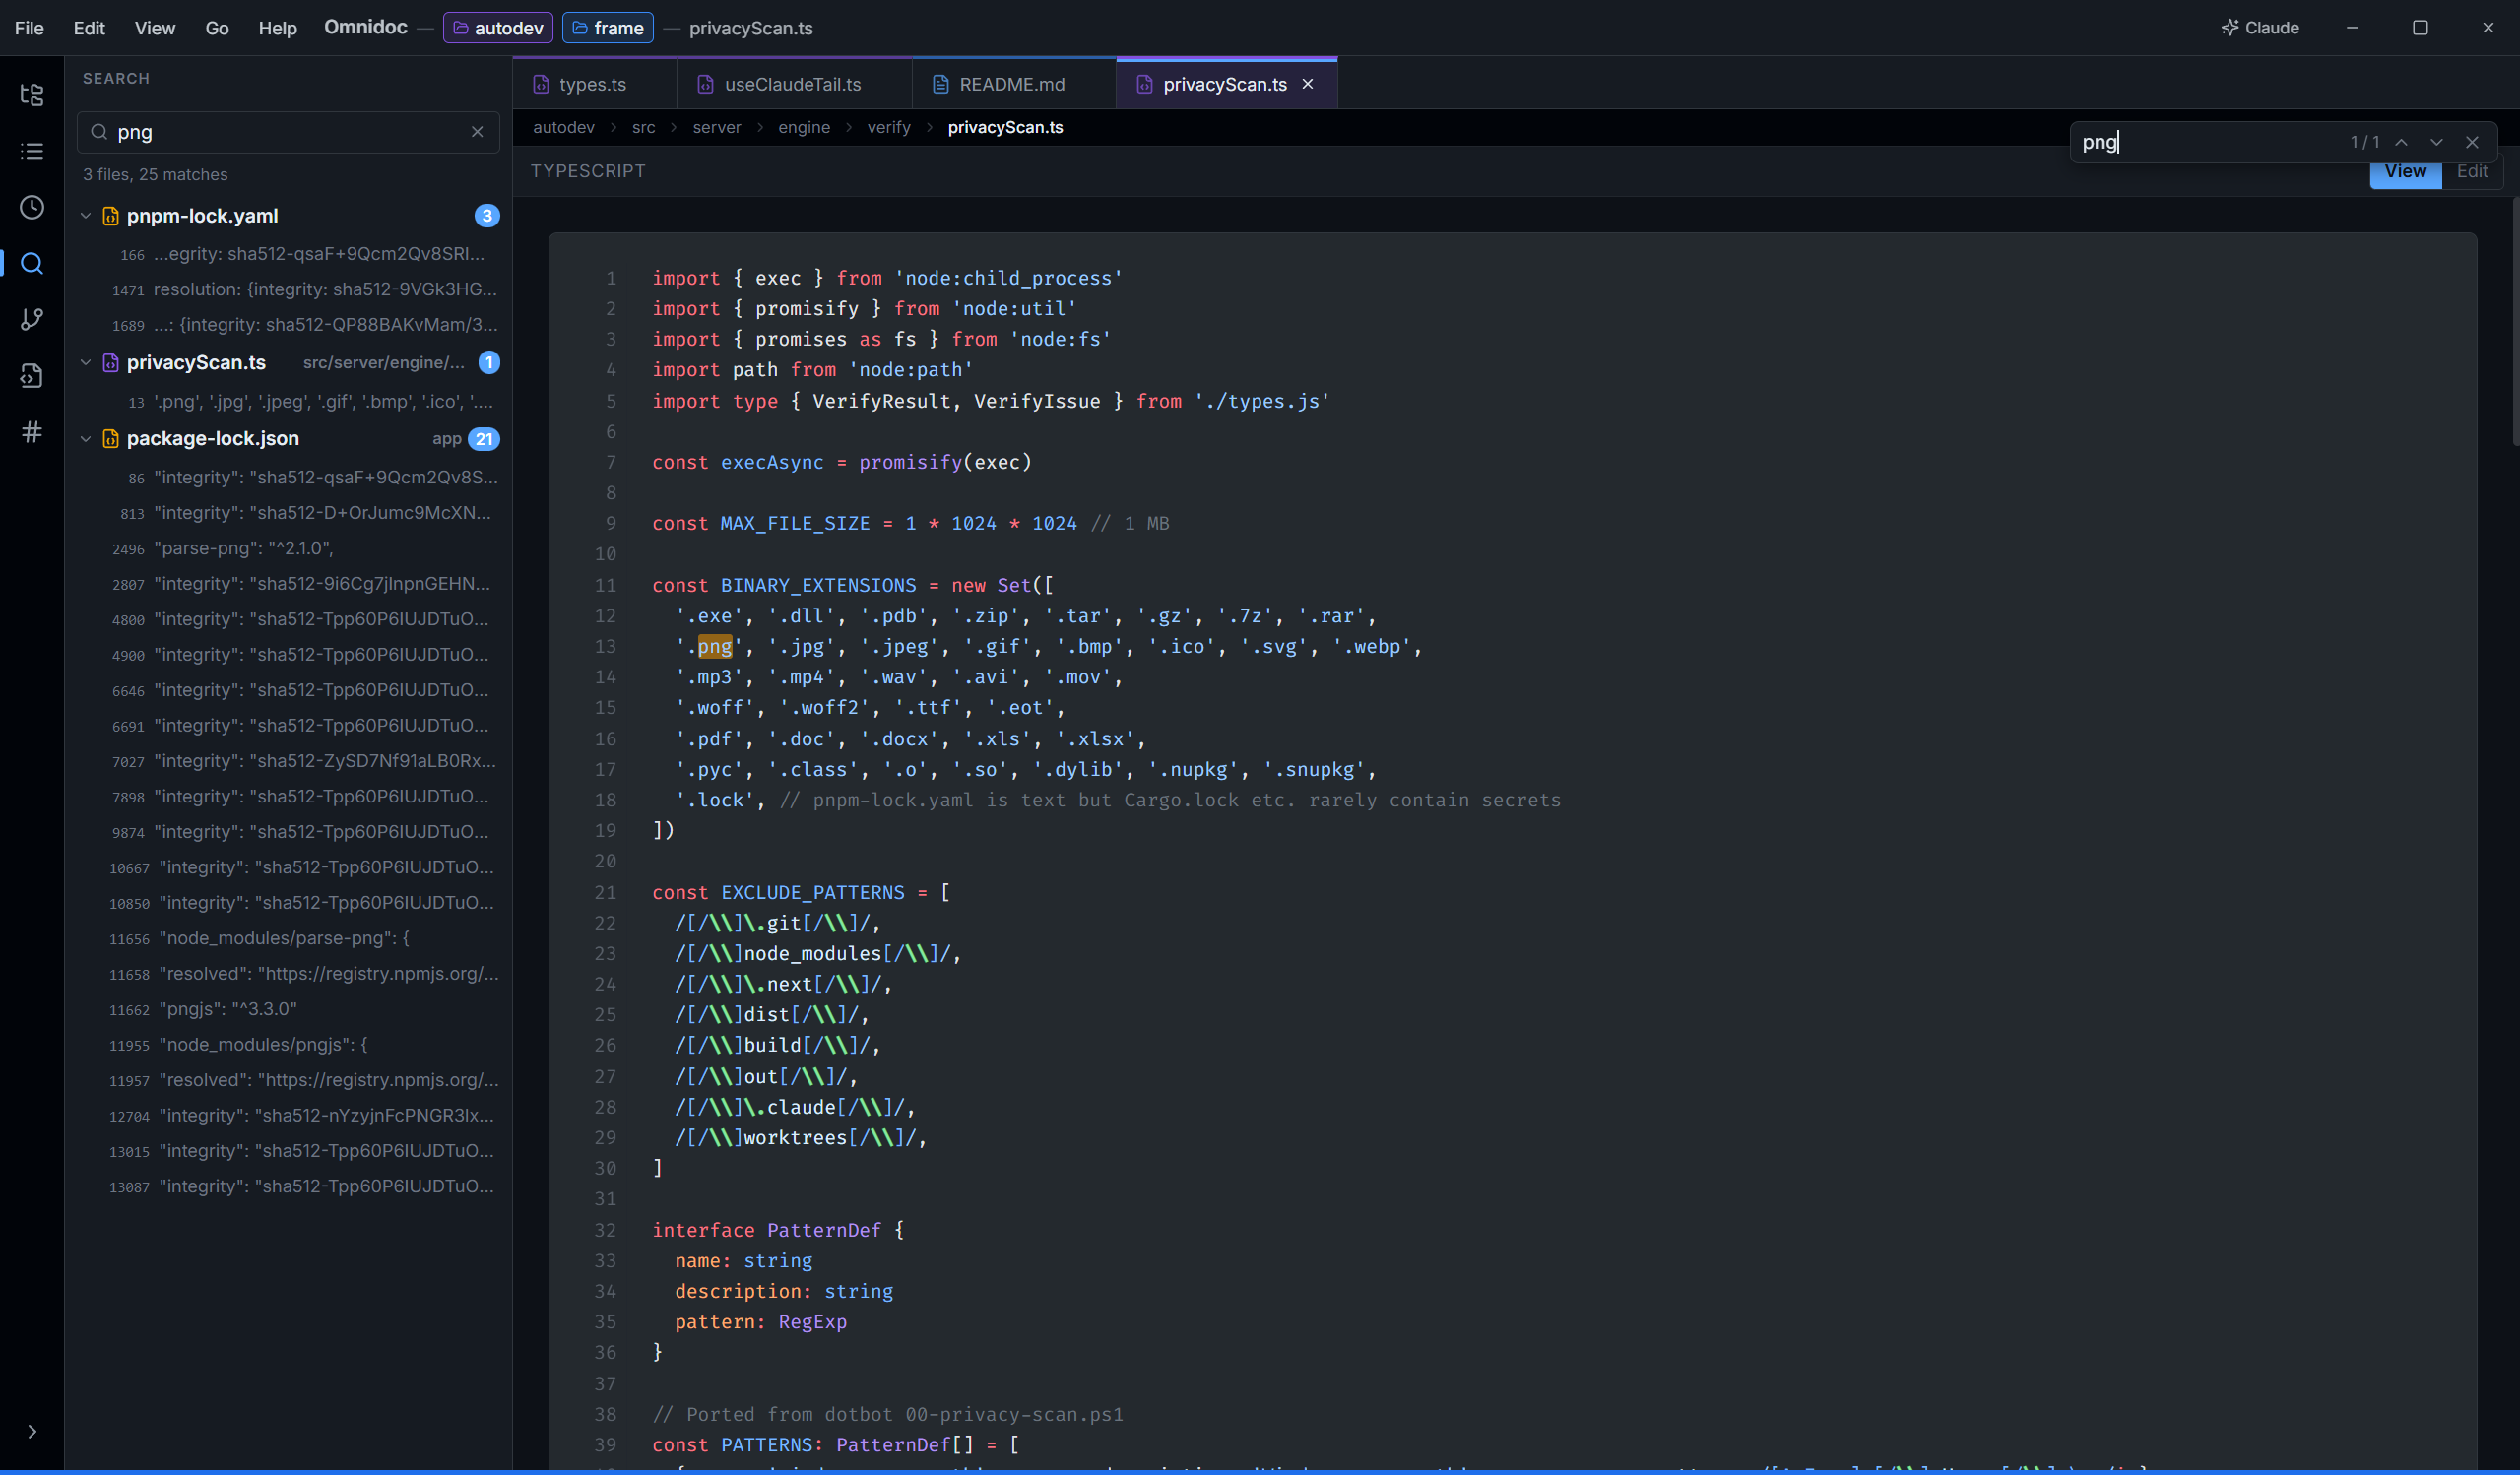Open package-lock.json match on line 813
This screenshot has height=1475, width=2520.
[x=289, y=513]
